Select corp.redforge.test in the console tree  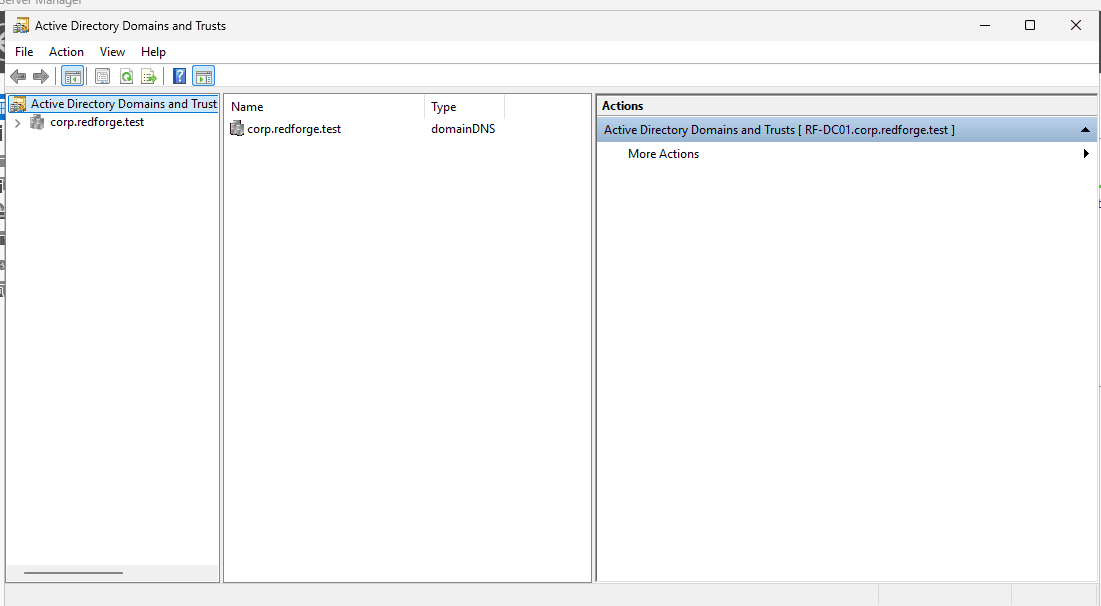pos(97,122)
